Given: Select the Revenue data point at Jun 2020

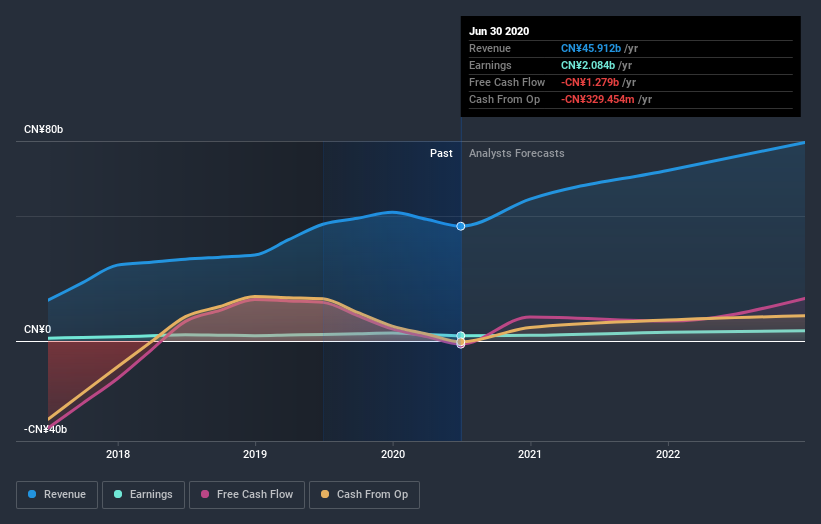Looking at the screenshot, I should (461, 226).
